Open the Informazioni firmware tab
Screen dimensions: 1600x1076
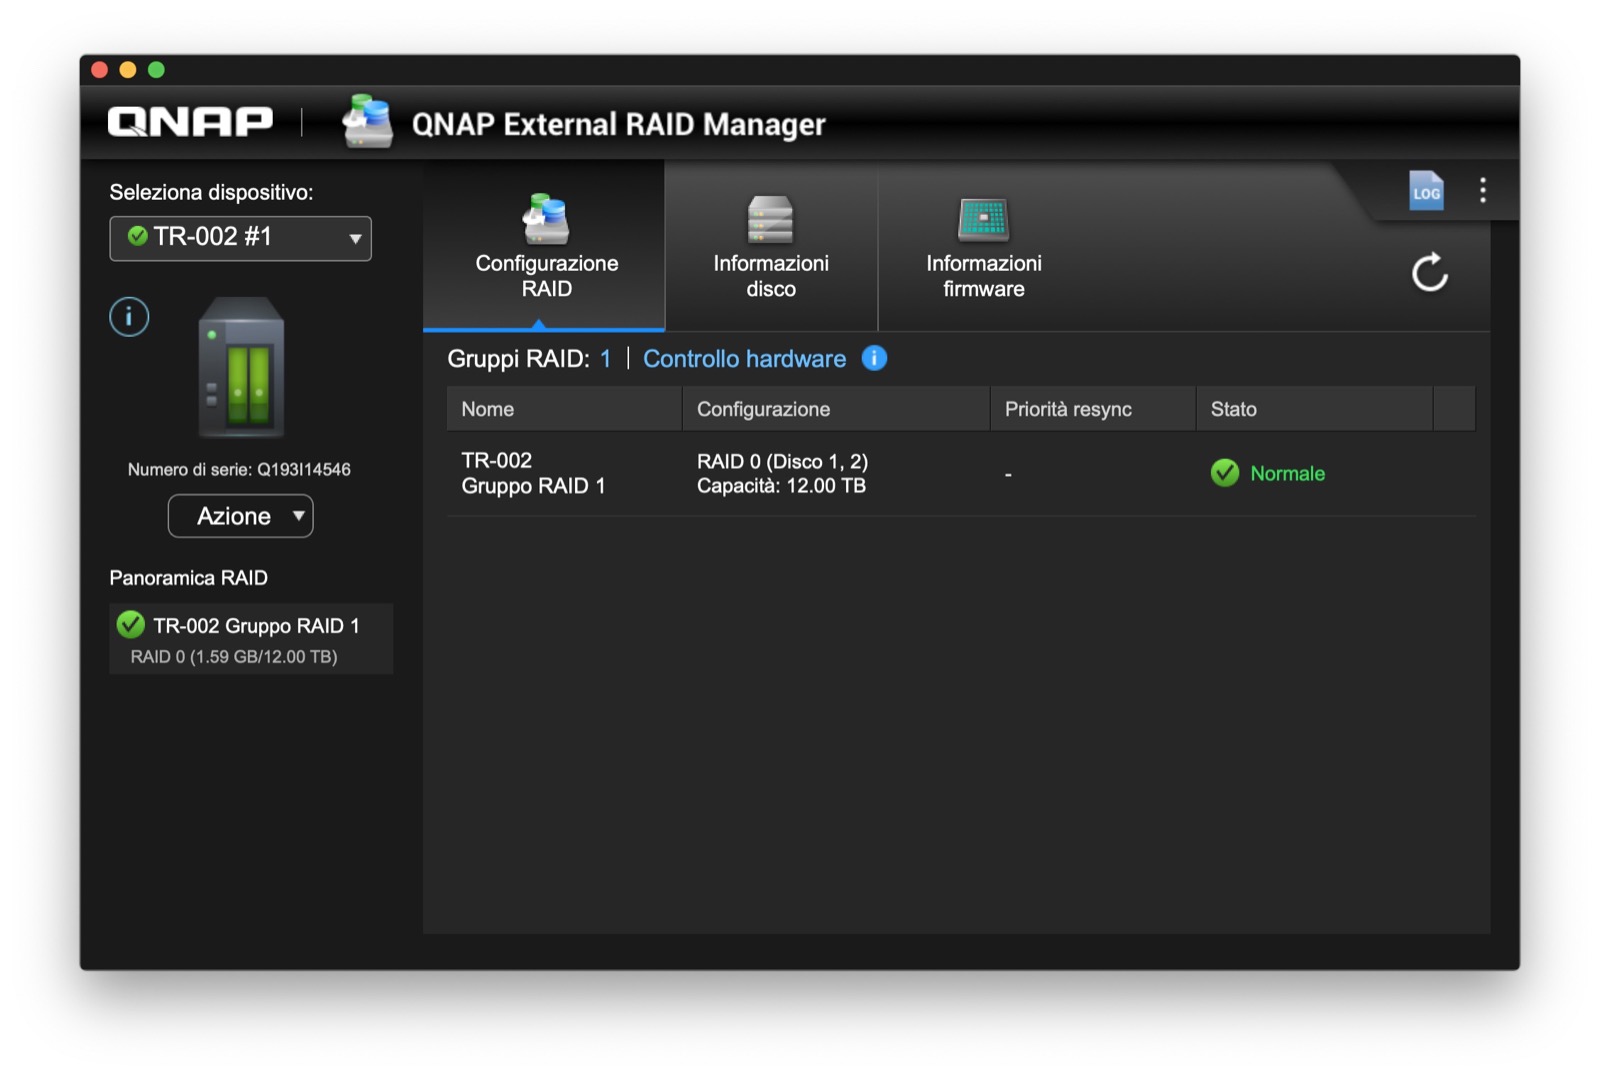click(x=983, y=246)
